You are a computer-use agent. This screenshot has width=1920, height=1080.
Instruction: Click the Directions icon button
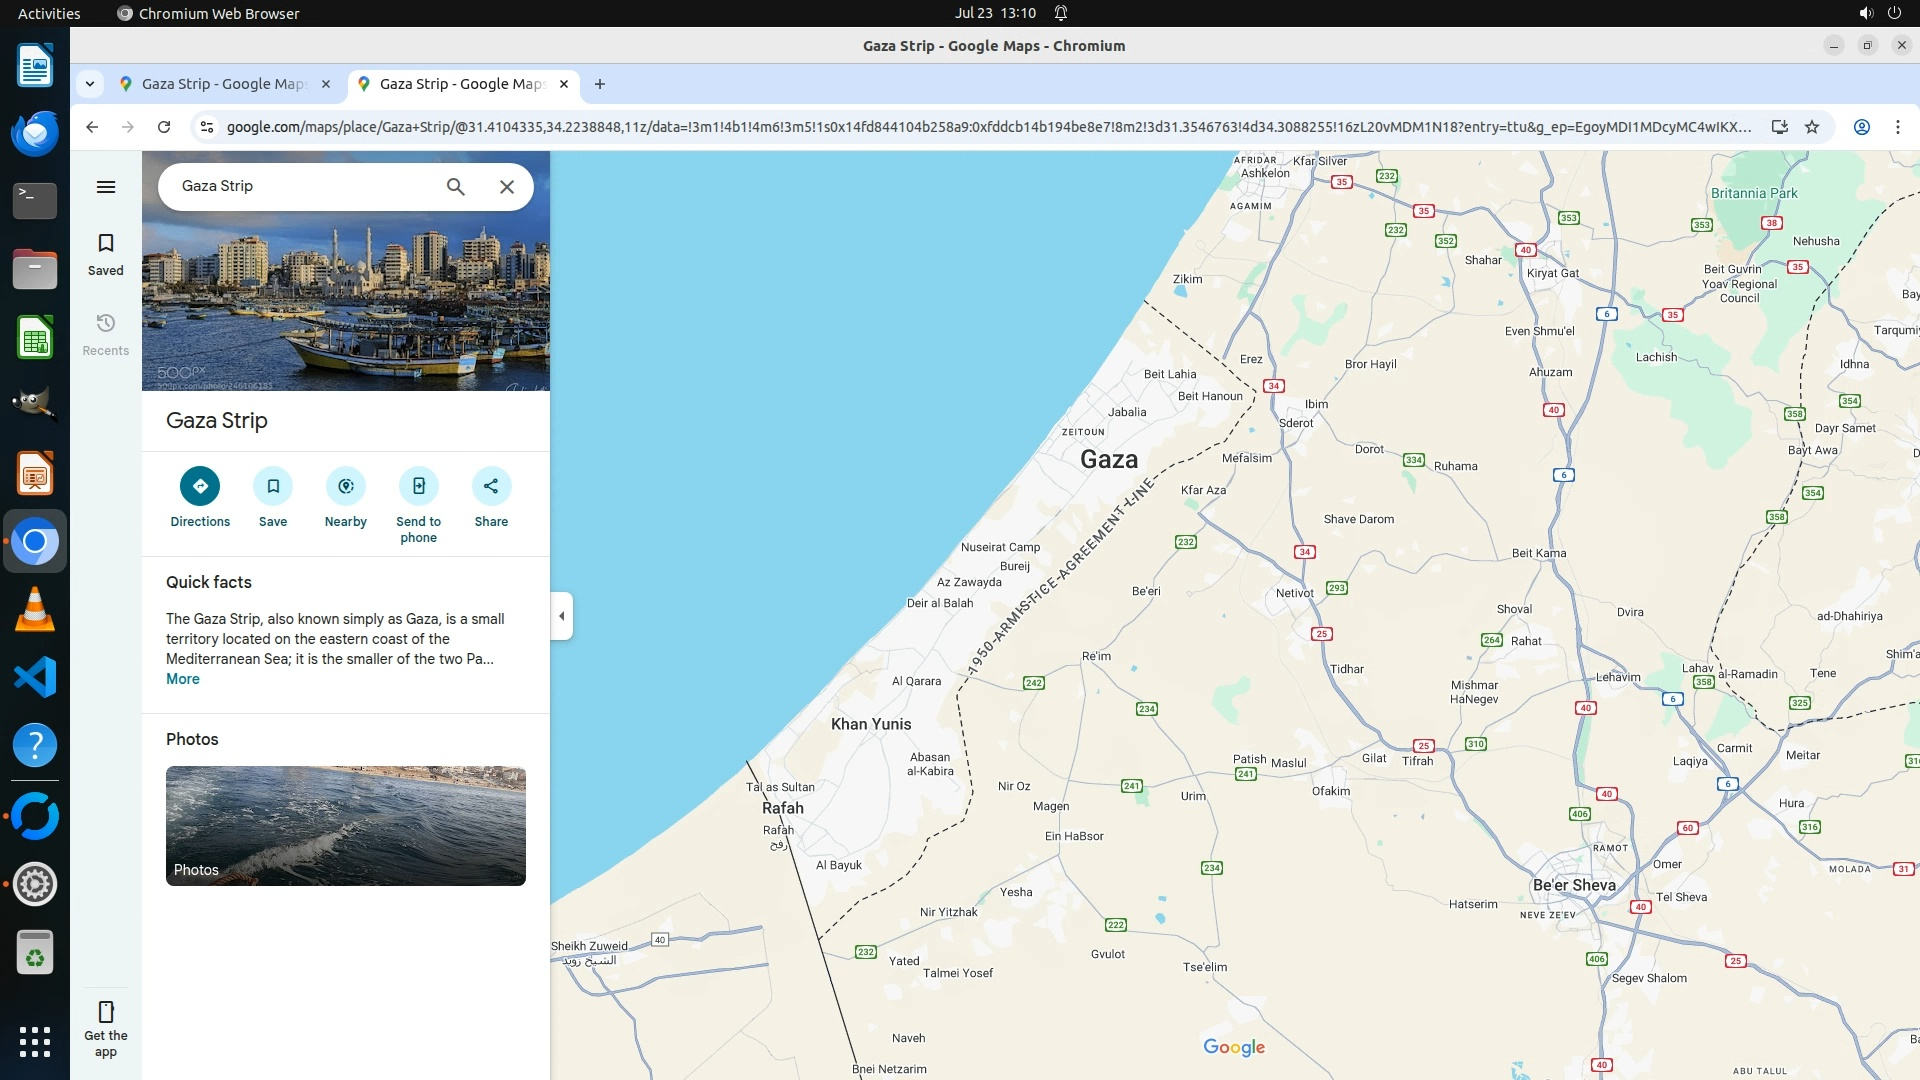pos(200,486)
